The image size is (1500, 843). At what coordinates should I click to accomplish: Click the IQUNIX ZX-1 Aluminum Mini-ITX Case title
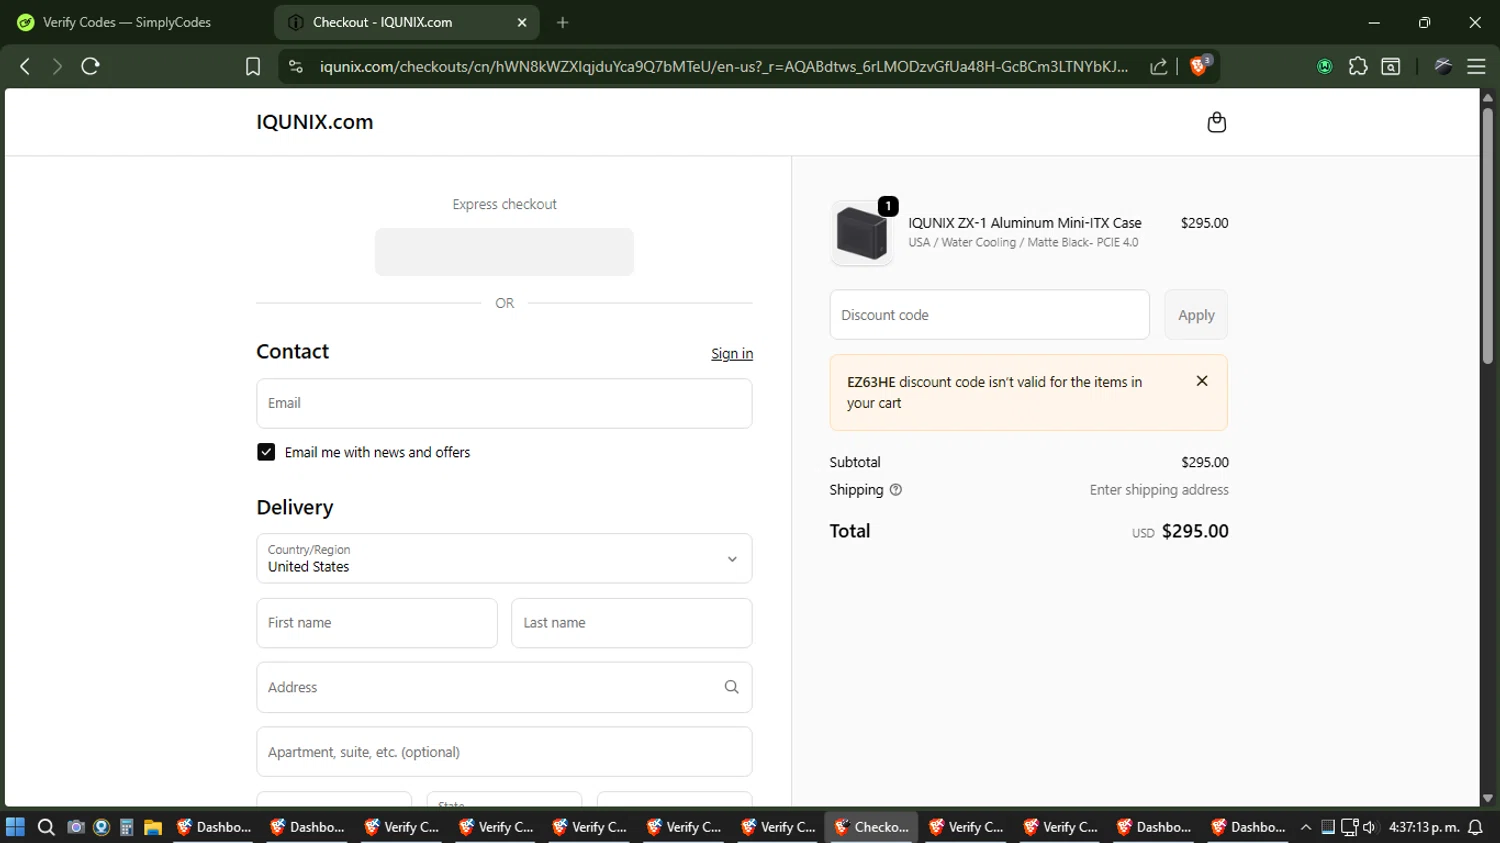[1025, 223]
